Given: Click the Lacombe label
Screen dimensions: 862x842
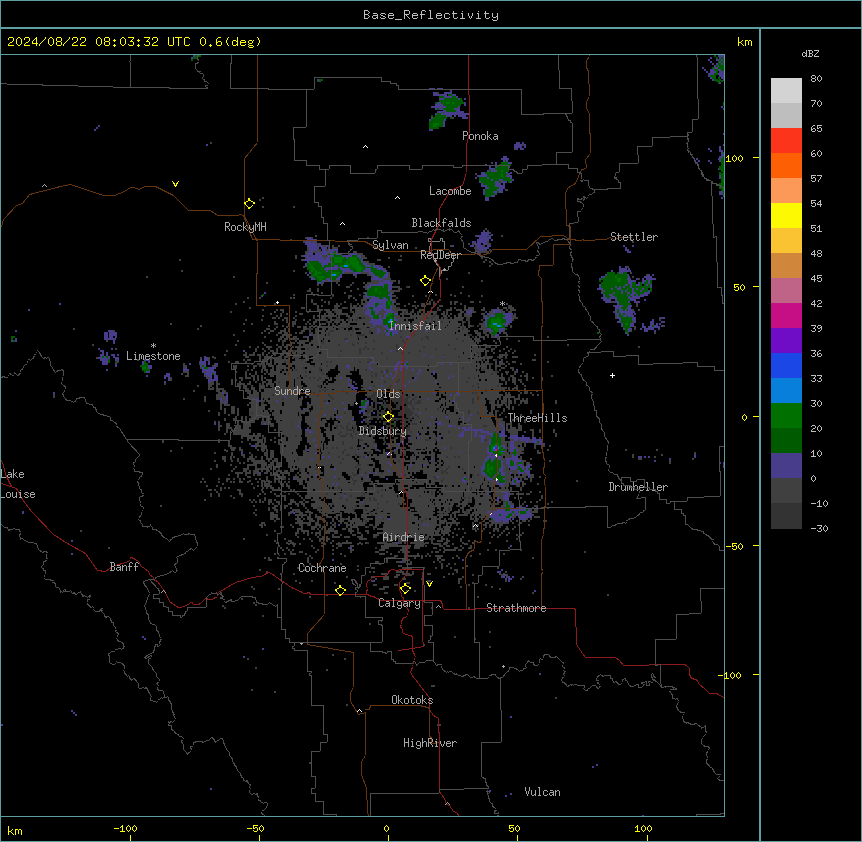Looking at the screenshot, I should [x=450, y=191].
